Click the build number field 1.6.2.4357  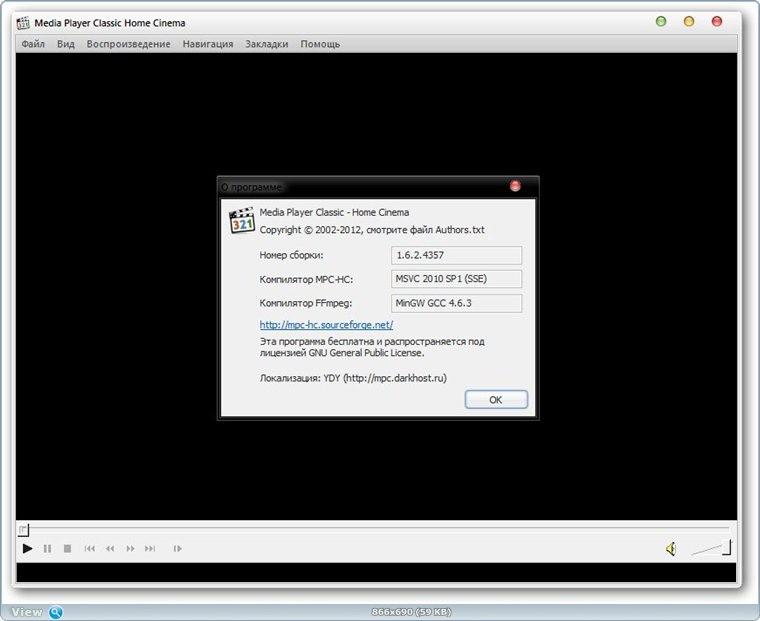456,255
